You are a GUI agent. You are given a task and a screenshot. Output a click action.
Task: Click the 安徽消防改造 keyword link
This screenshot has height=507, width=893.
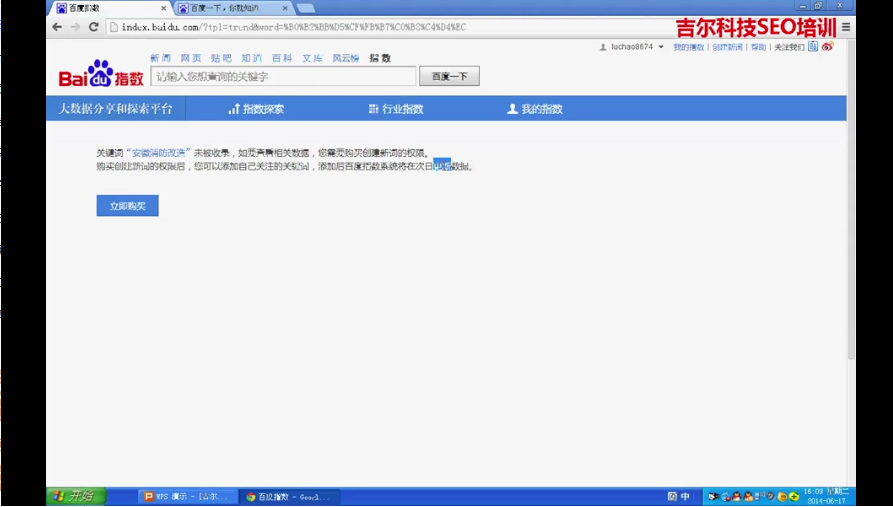[159, 153]
